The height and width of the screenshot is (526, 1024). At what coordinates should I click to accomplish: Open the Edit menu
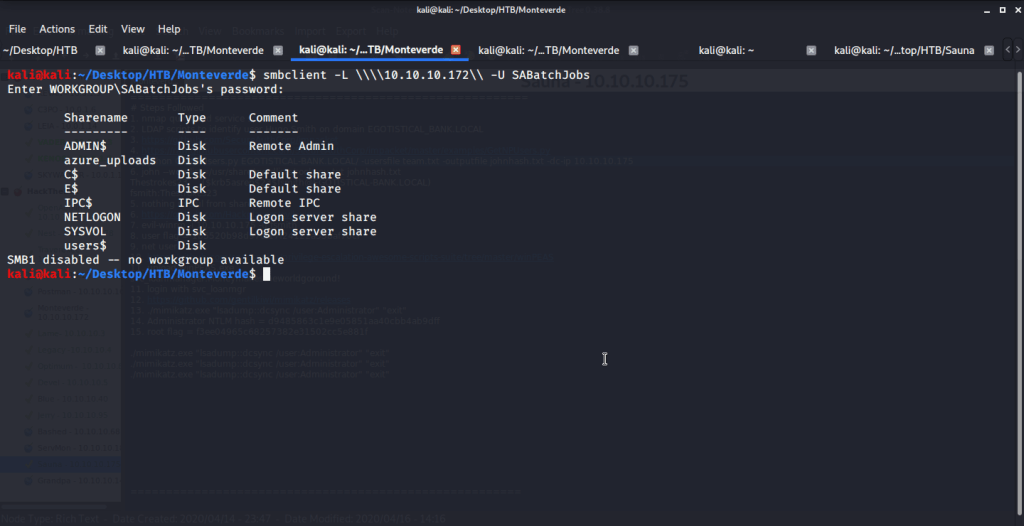98,29
